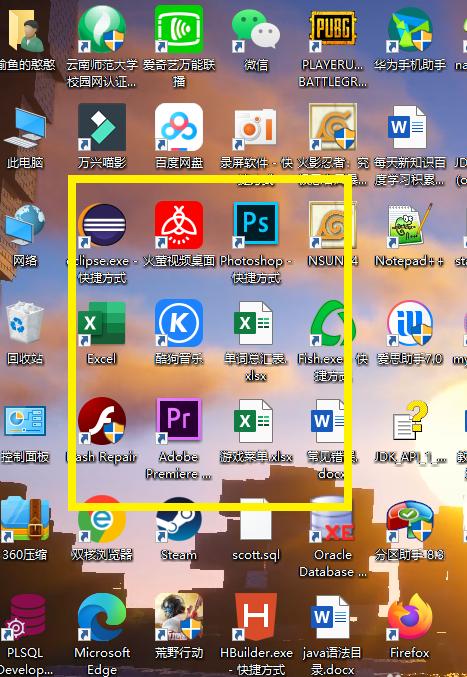Launch the Flash Repair shortcut
Viewport: 467px width, 677px height.
coord(102,421)
